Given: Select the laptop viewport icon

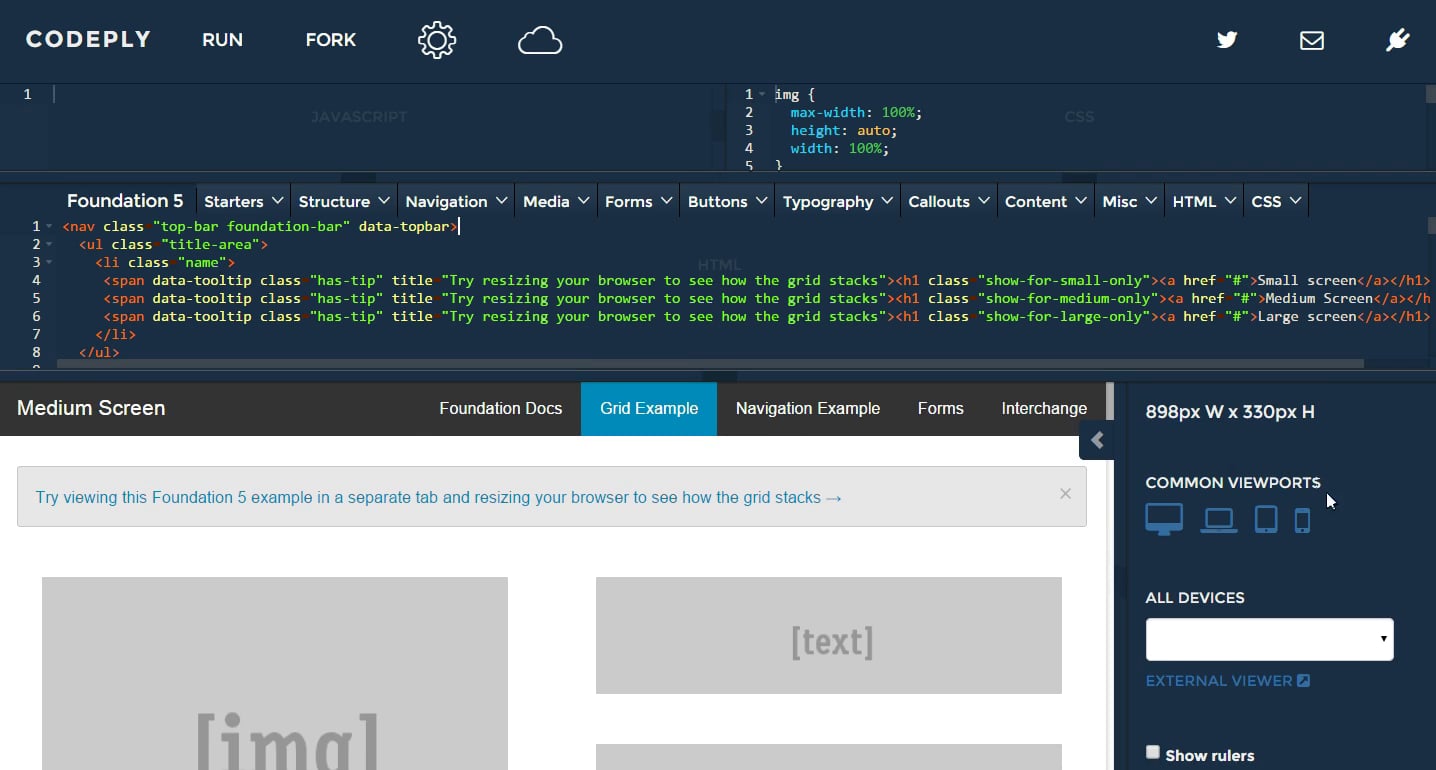Looking at the screenshot, I should [1219, 520].
